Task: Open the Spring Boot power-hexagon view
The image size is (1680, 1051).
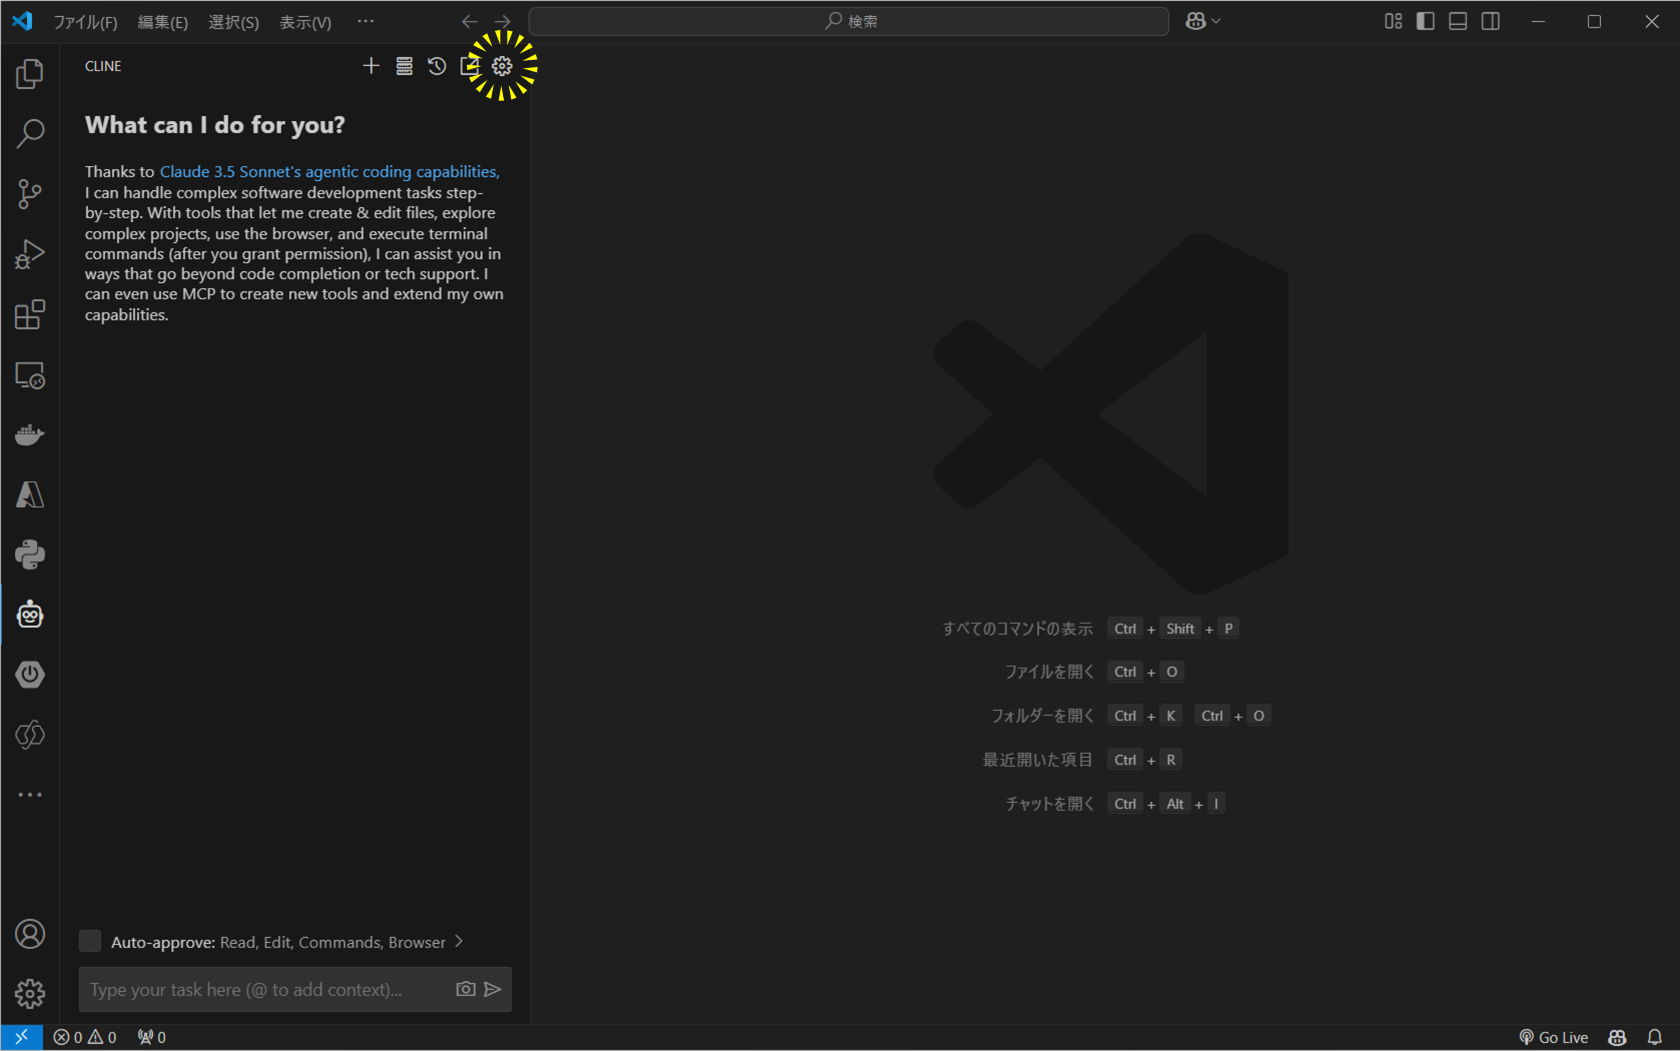Action: (x=30, y=675)
